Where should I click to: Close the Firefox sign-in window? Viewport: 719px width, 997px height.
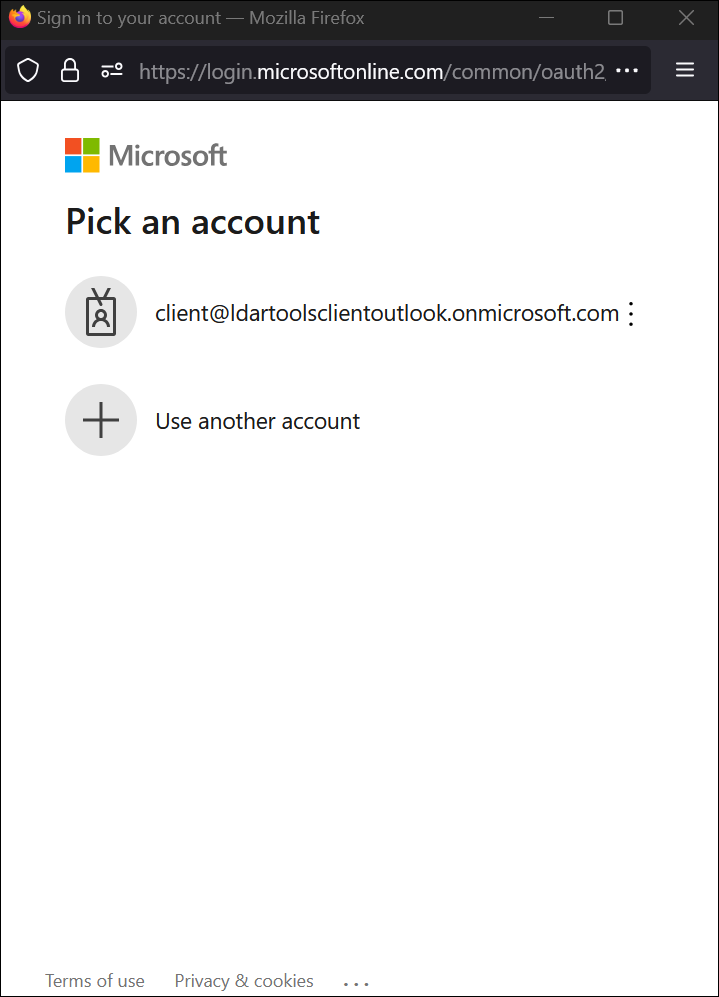[x=686, y=18]
